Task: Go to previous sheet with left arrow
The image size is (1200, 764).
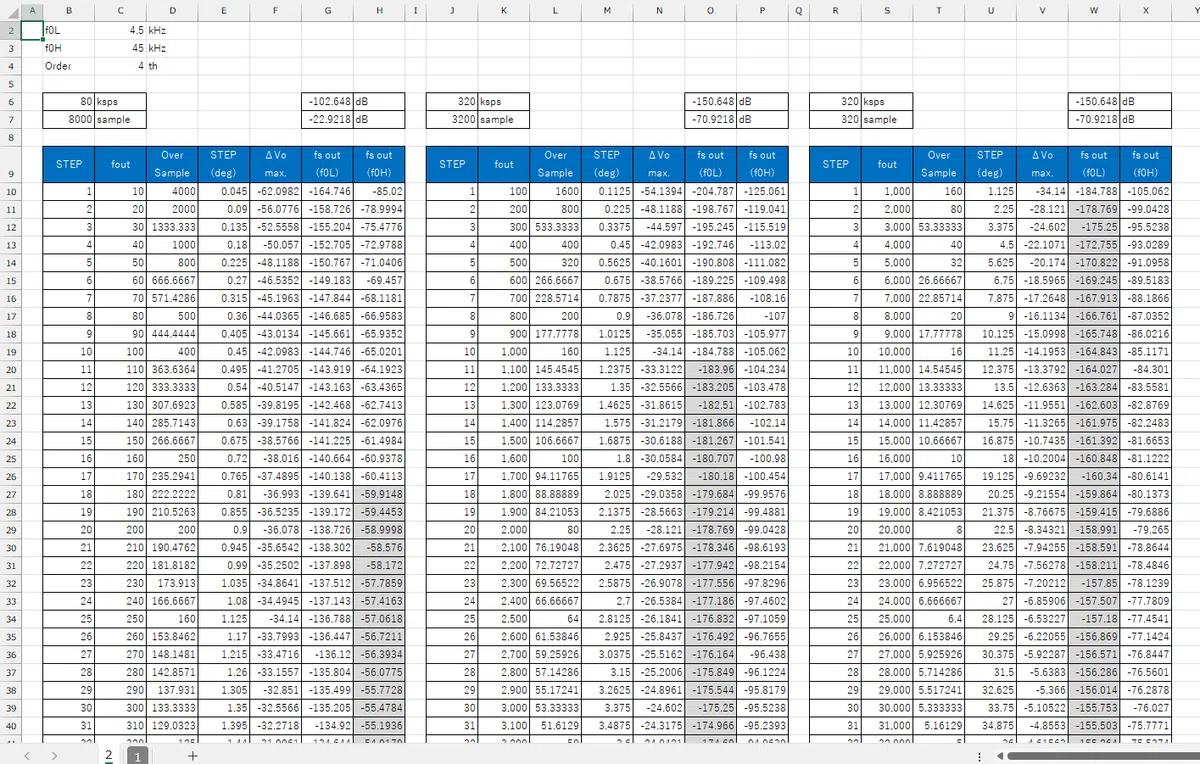Action: pos(25,756)
